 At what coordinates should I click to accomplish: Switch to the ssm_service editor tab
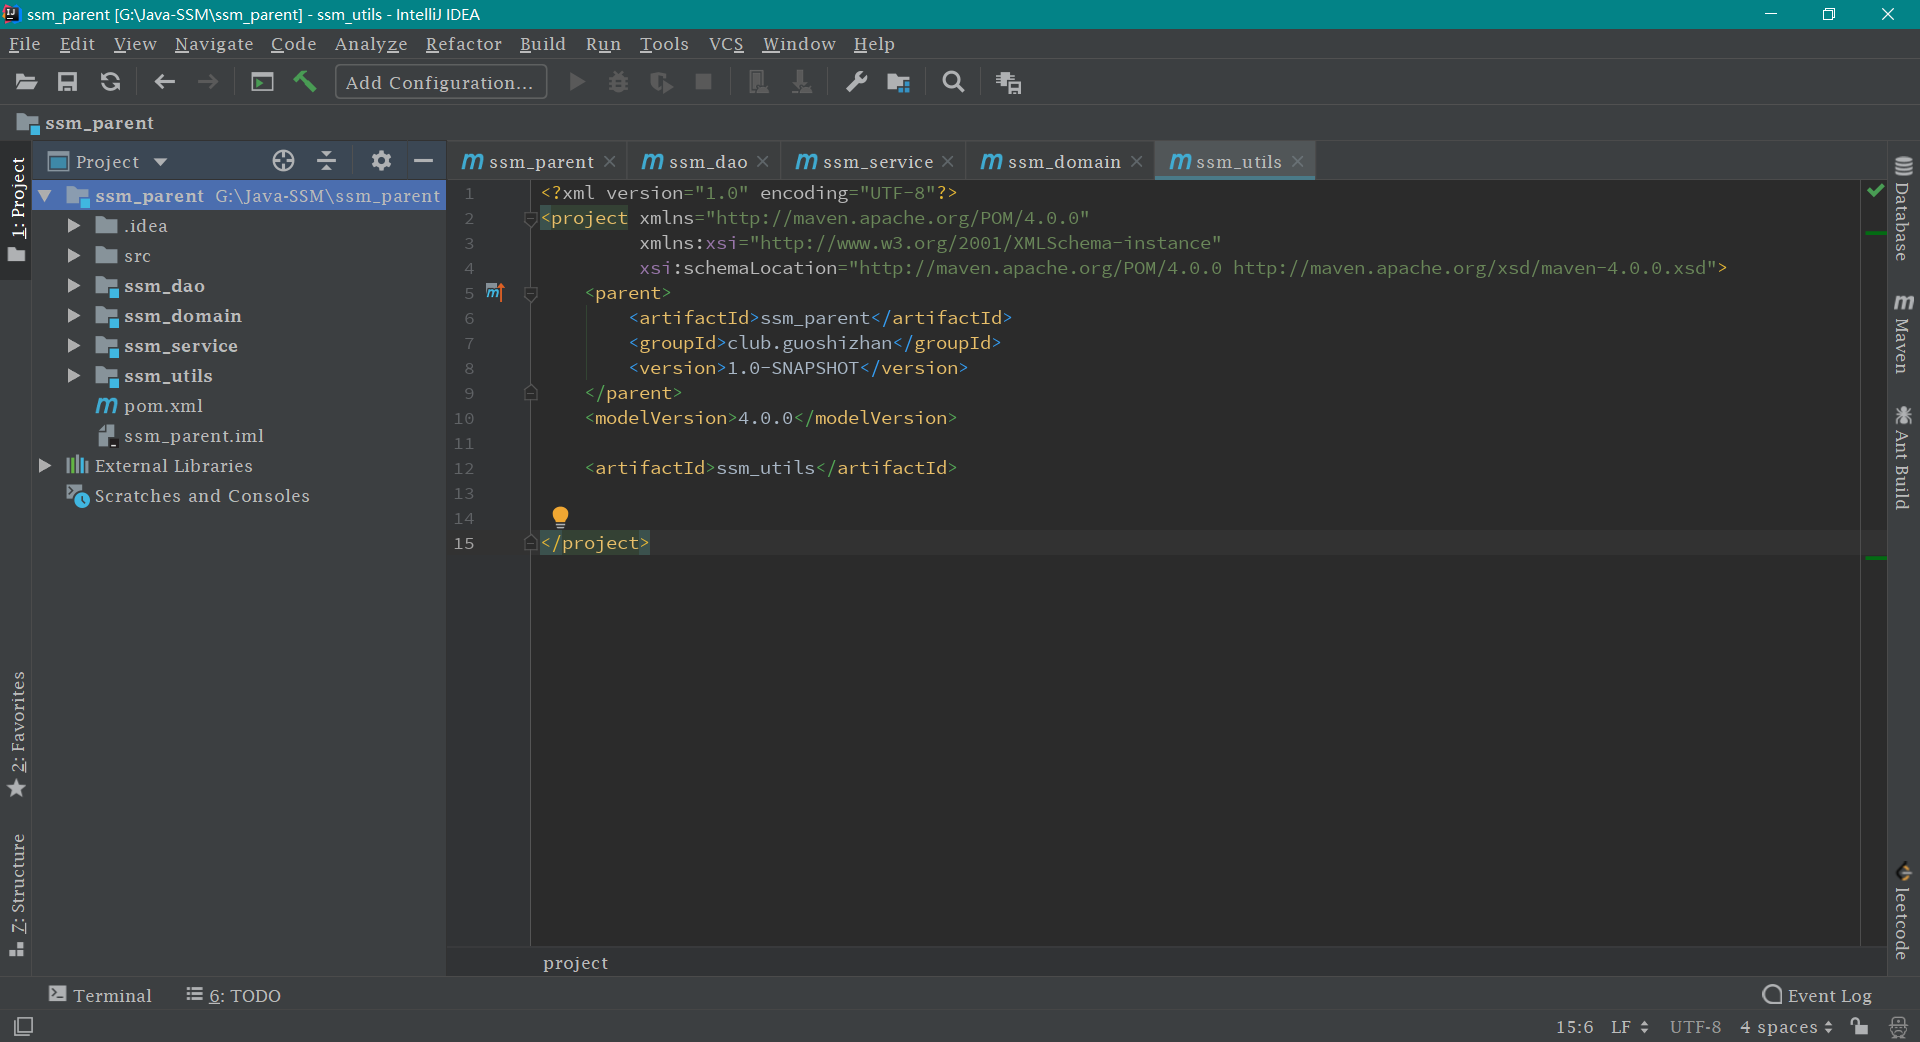(876, 162)
